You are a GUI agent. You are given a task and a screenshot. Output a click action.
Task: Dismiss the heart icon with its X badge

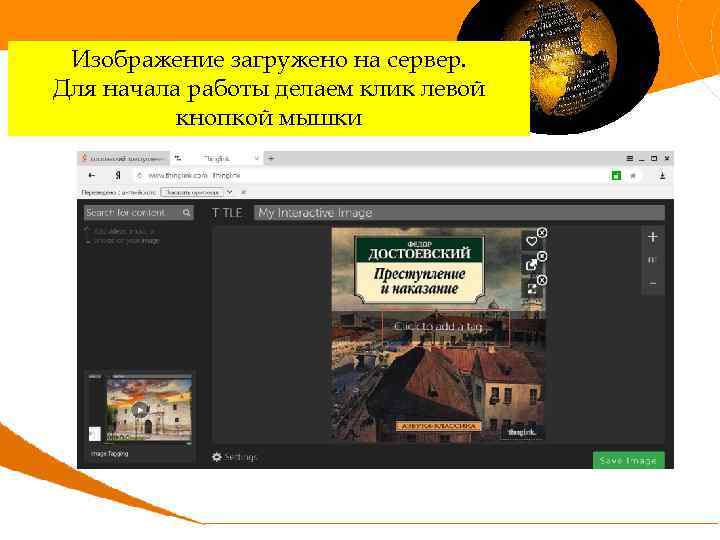pyautogui.click(x=542, y=232)
